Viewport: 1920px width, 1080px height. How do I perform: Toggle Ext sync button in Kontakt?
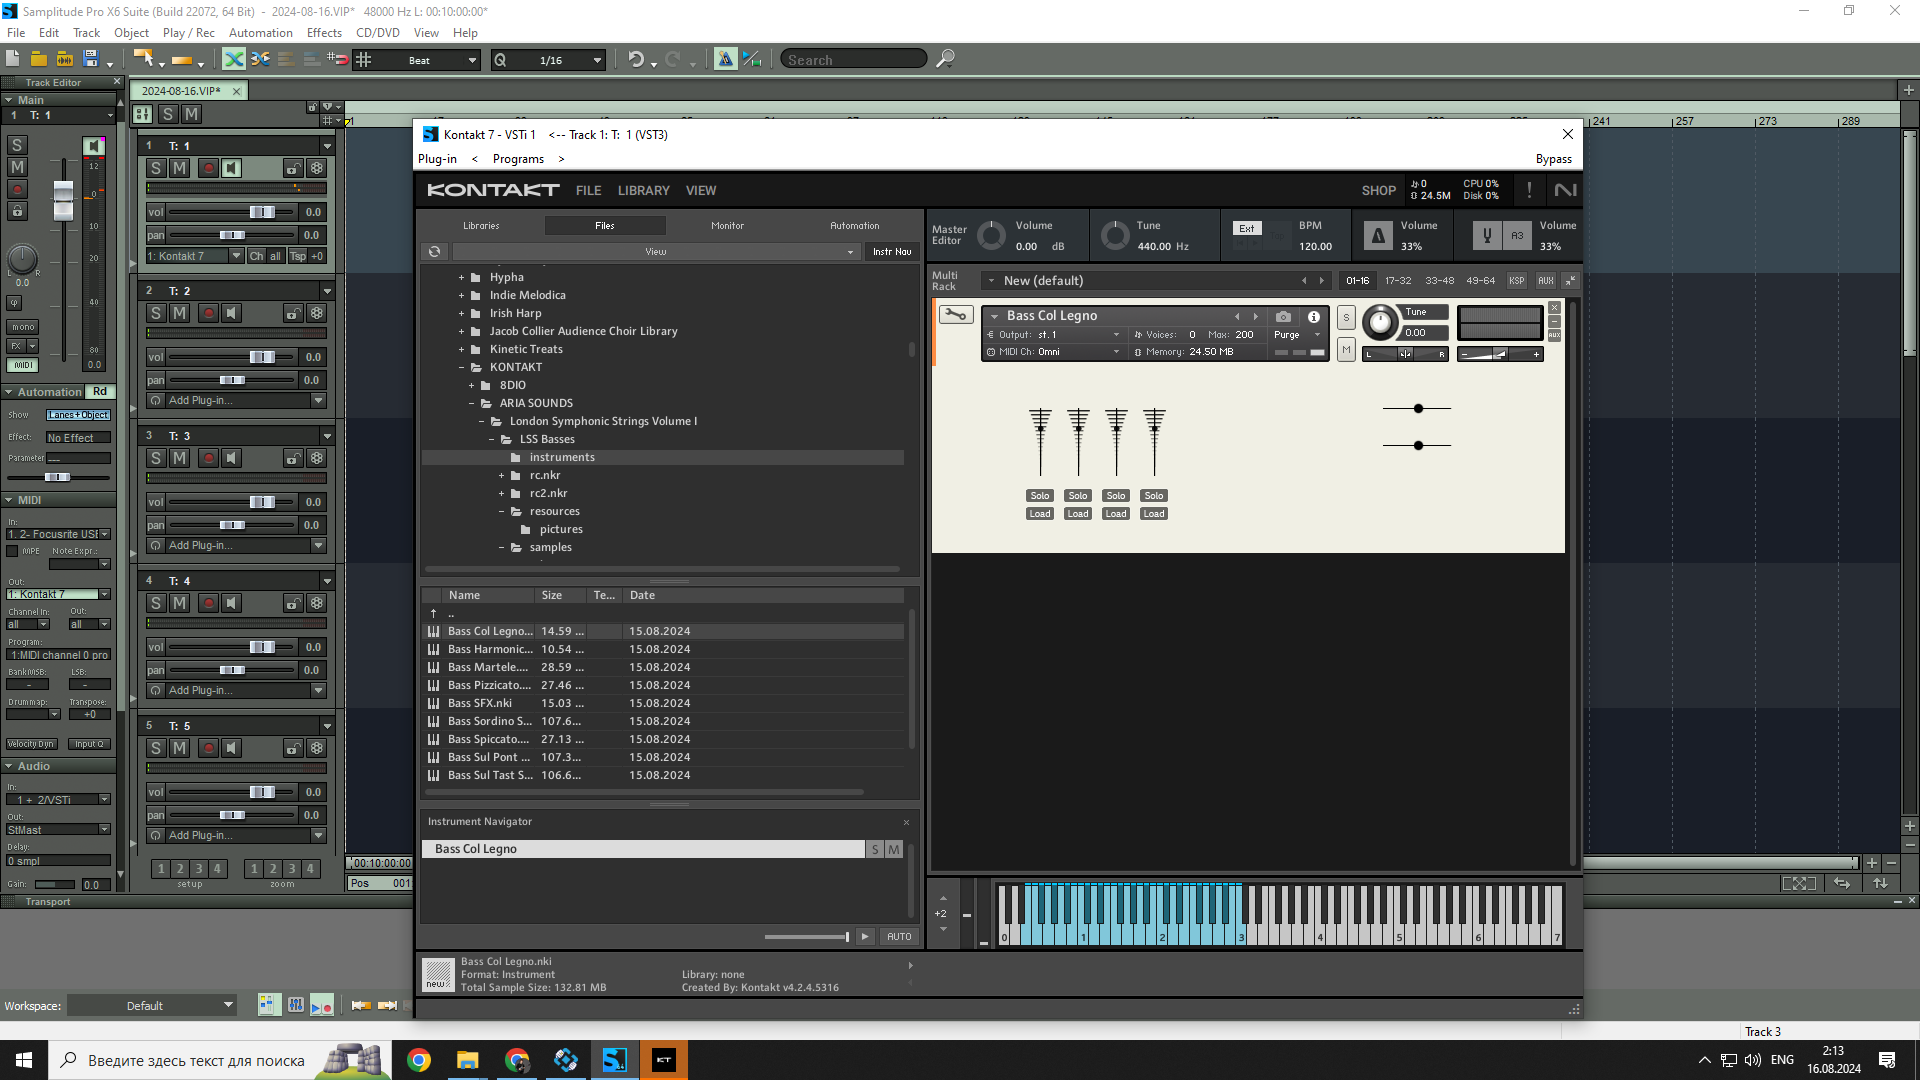[x=1247, y=228]
